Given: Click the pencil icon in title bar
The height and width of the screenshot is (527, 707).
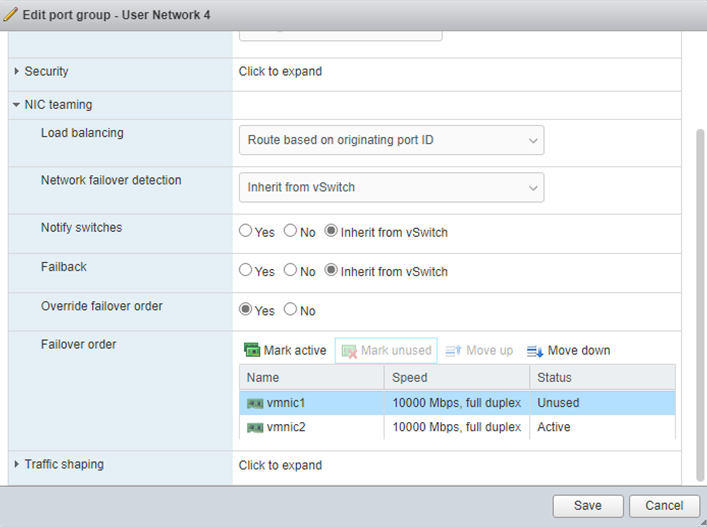Looking at the screenshot, I should tap(11, 15).
